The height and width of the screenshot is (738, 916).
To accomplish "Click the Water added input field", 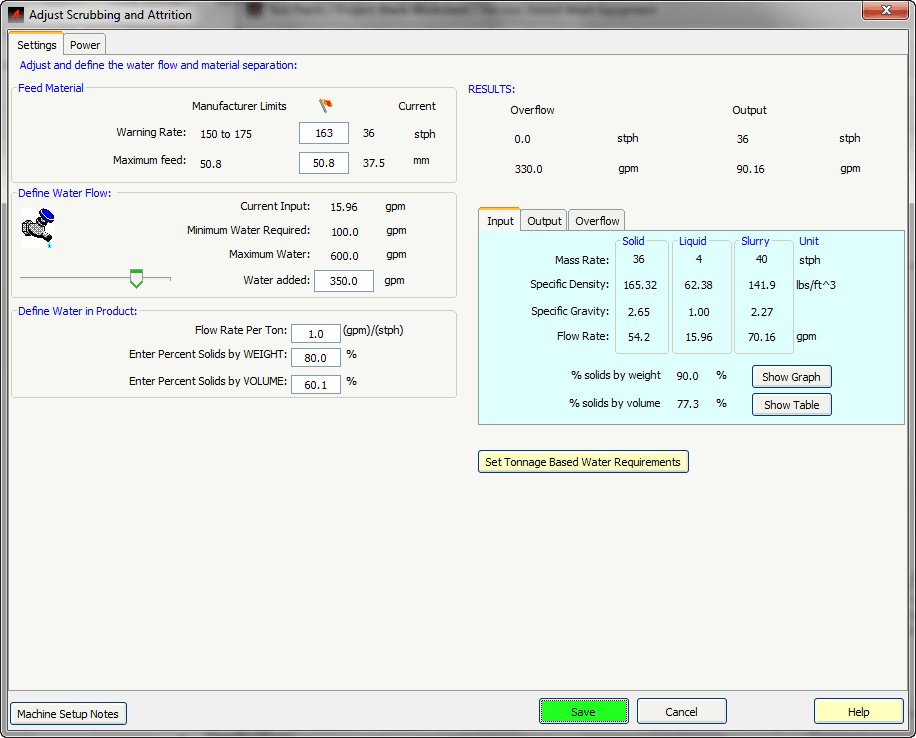I will [343, 281].
